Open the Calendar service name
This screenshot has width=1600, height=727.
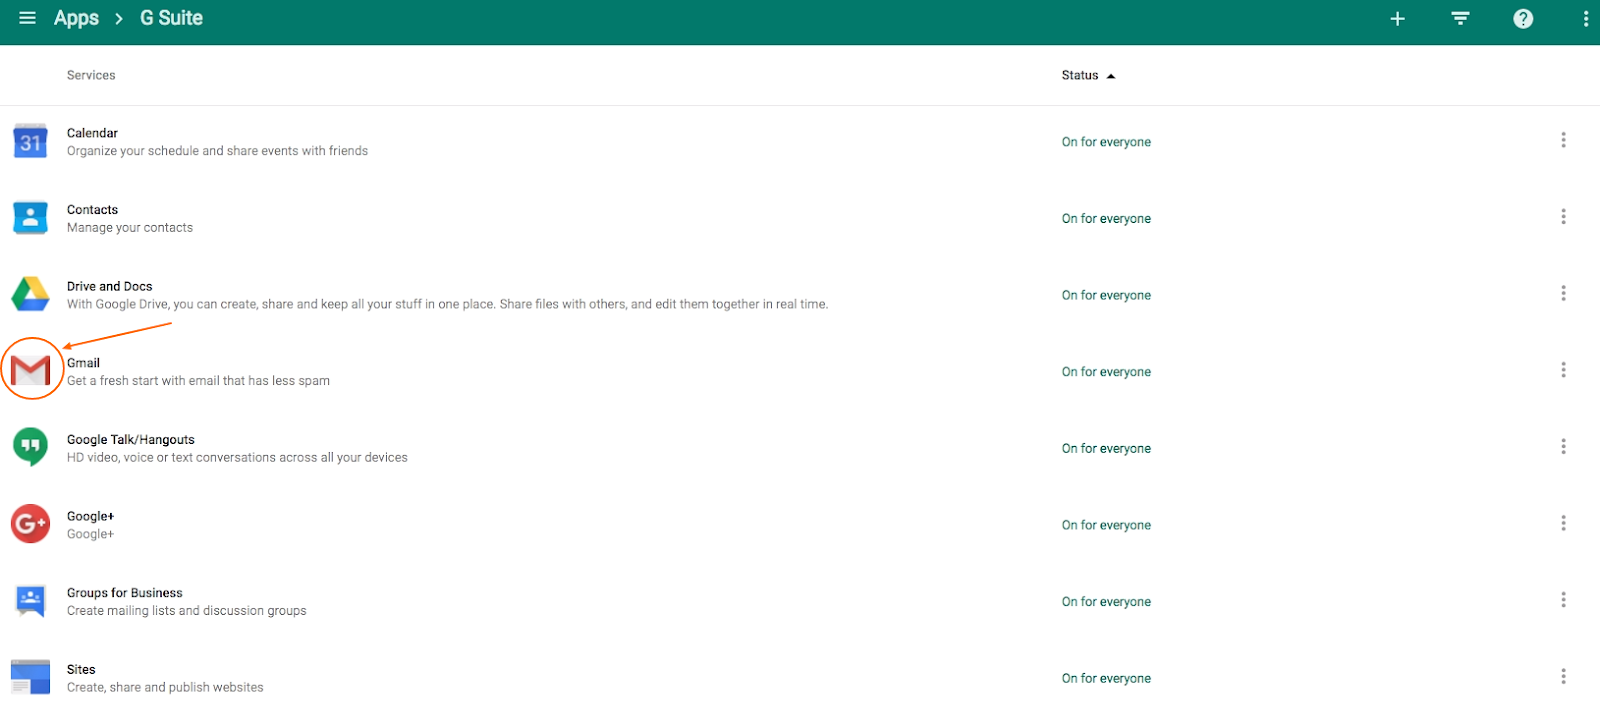click(92, 133)
